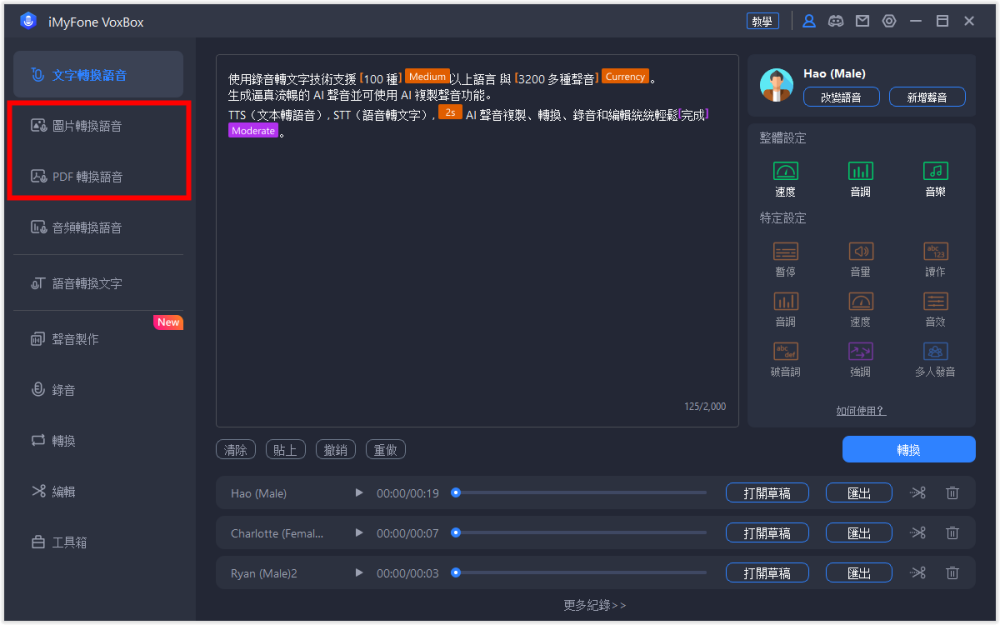The height and width of the screenshot is (625, 1000).
Task: Click the cut icon for Charlotte record
Action: click(918, 533)
